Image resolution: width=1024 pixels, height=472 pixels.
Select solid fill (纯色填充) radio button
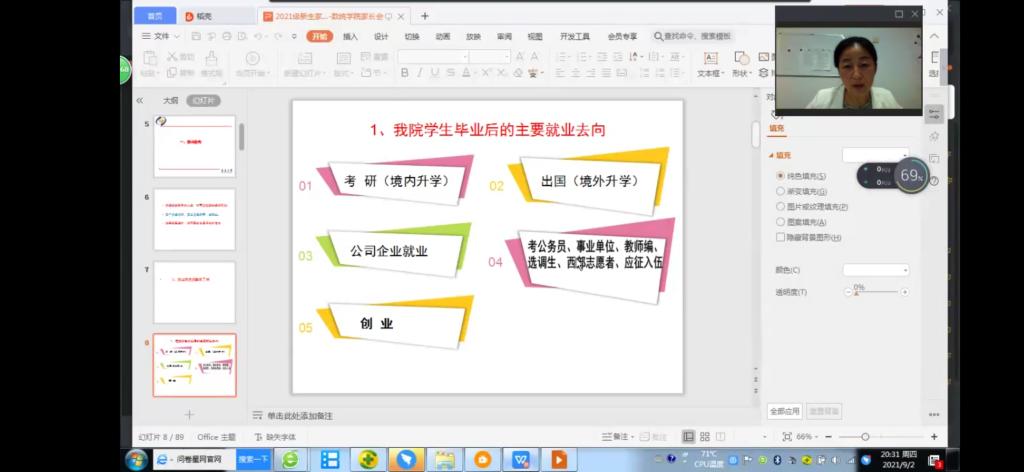click(x=780, y=176)
